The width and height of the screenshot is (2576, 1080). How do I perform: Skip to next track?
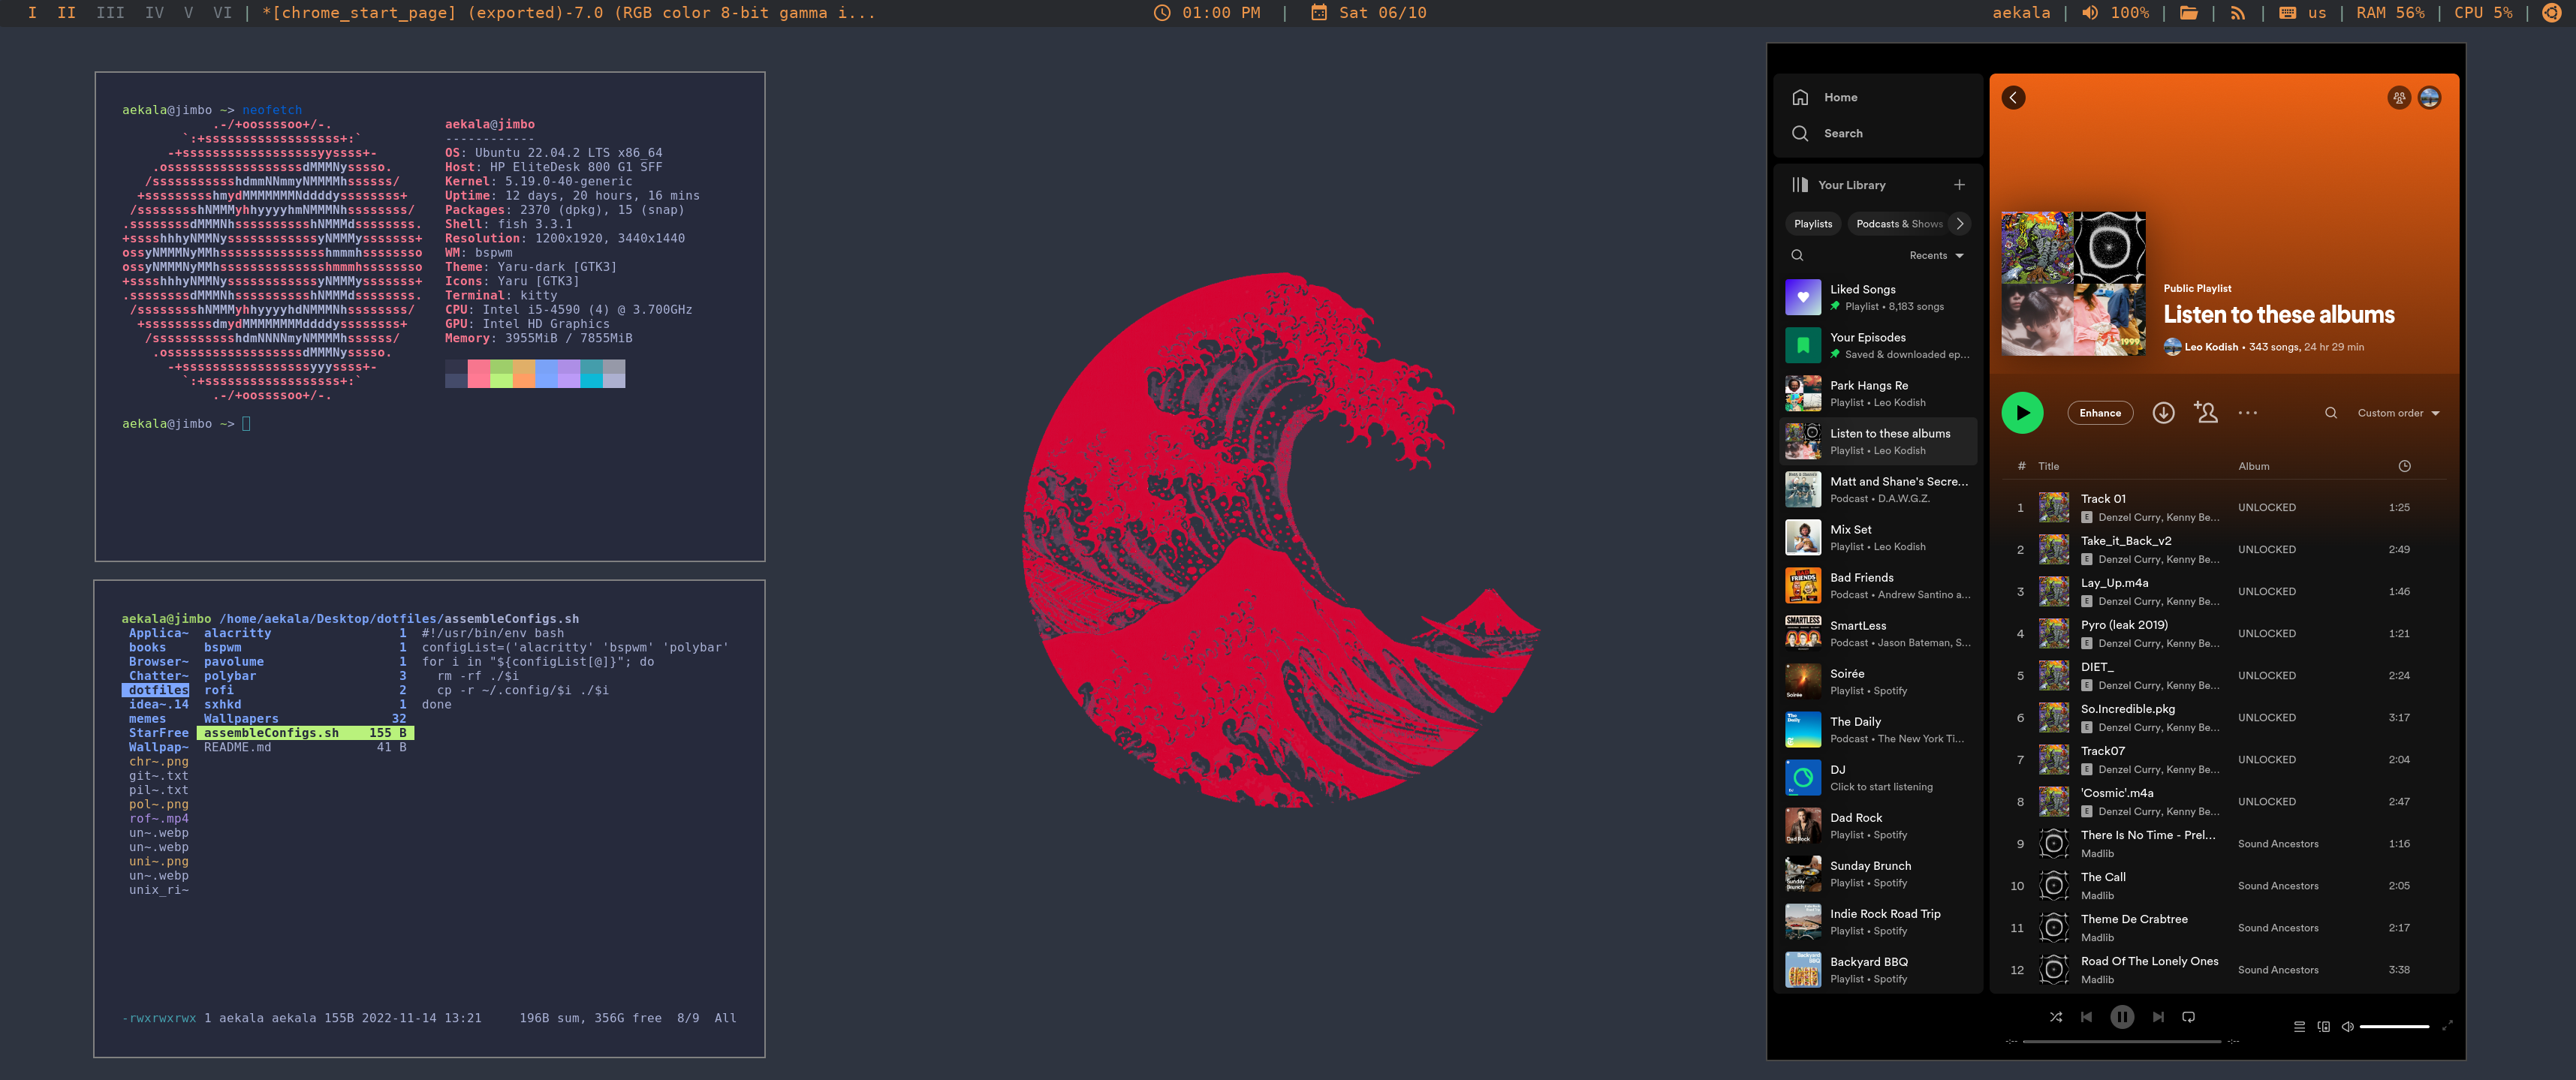click(2158, 1017)
